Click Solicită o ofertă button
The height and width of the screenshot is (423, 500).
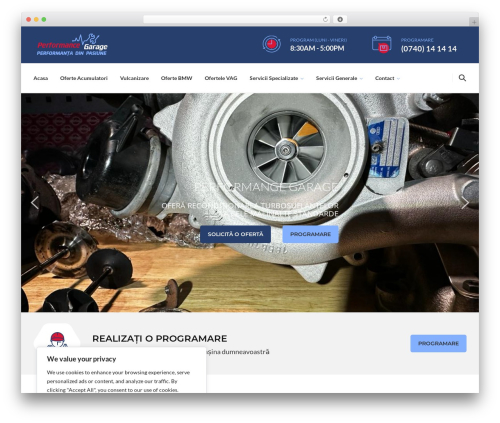pyautogui.click(x=235, y=234)
